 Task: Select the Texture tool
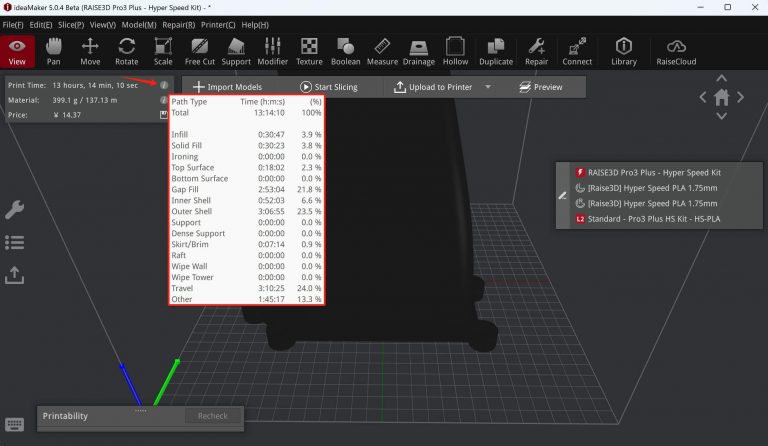click(x=309, y=51)
